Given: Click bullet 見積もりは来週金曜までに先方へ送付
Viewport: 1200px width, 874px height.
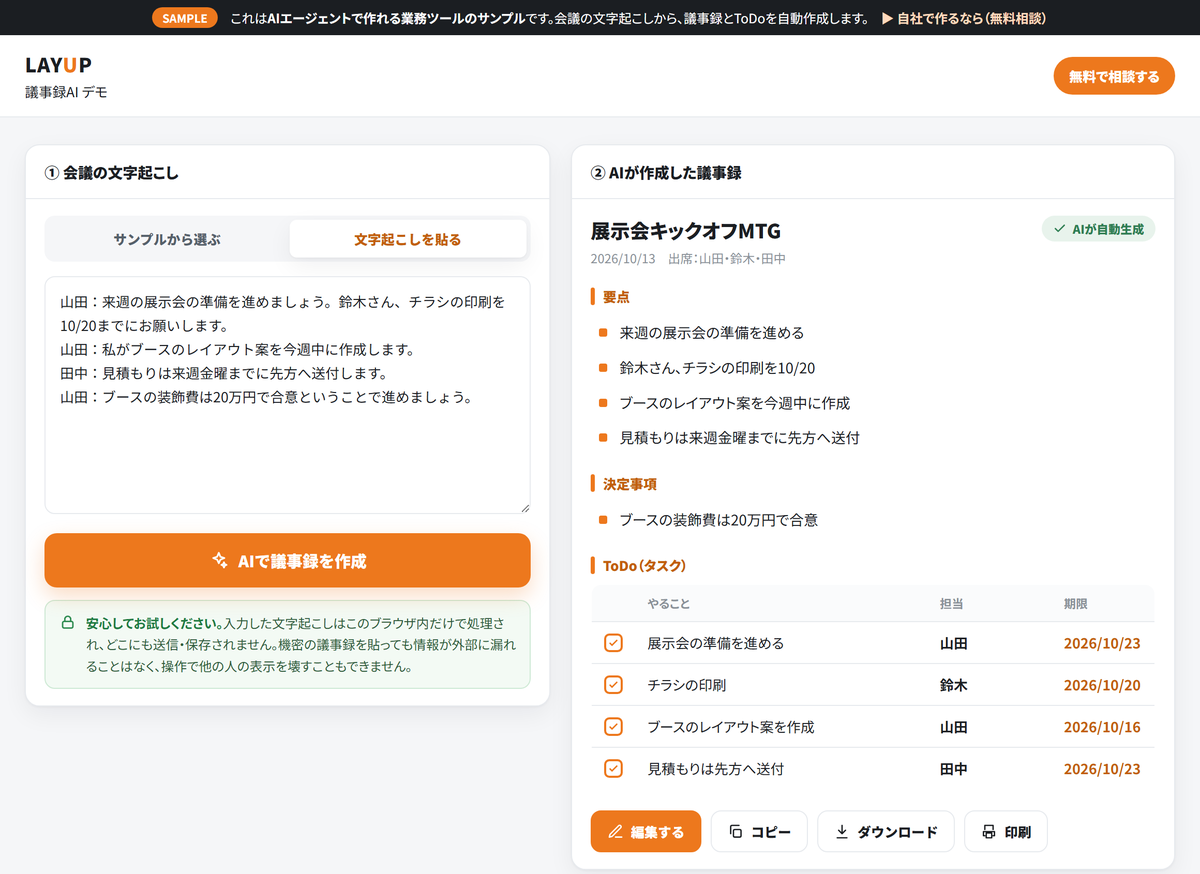Looking at the screenshot, I should coord(739,438).
